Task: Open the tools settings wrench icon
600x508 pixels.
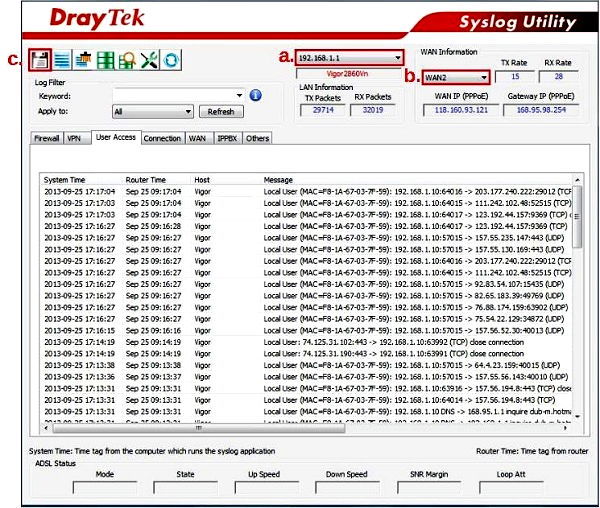Action: 149,60
